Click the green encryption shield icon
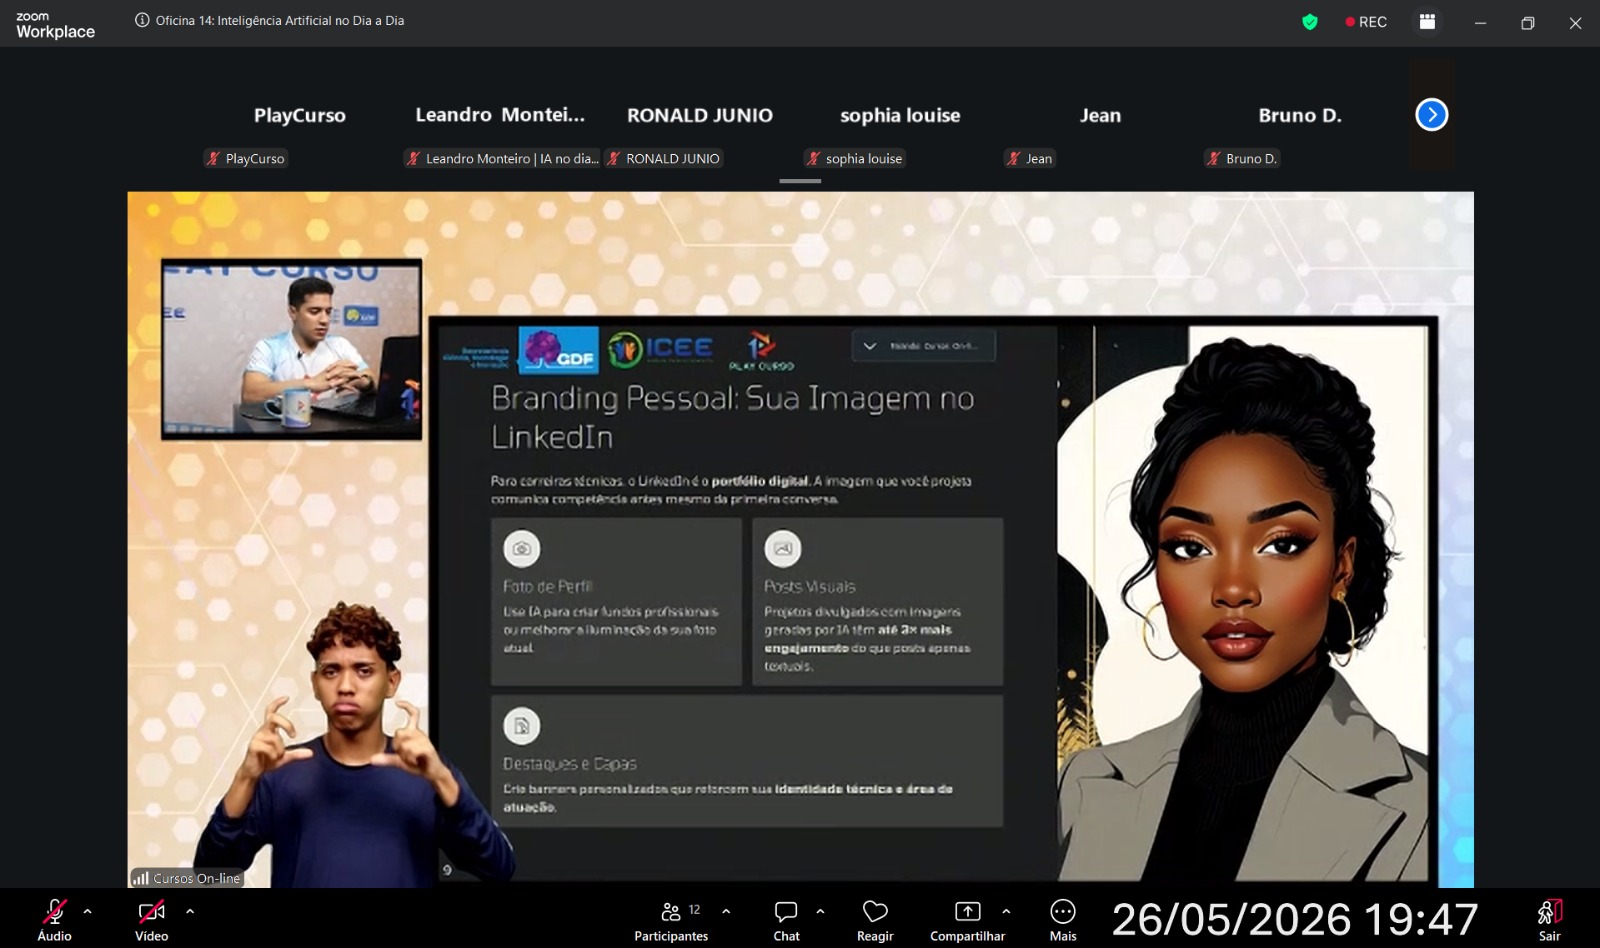 coord(1310,22)
